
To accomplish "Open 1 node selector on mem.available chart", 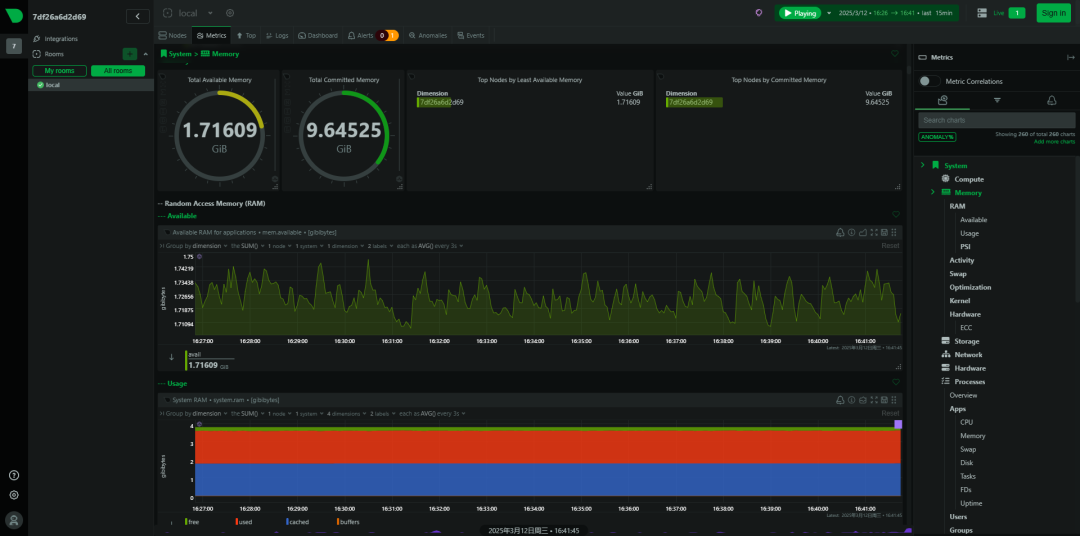I will click(280, 246).
